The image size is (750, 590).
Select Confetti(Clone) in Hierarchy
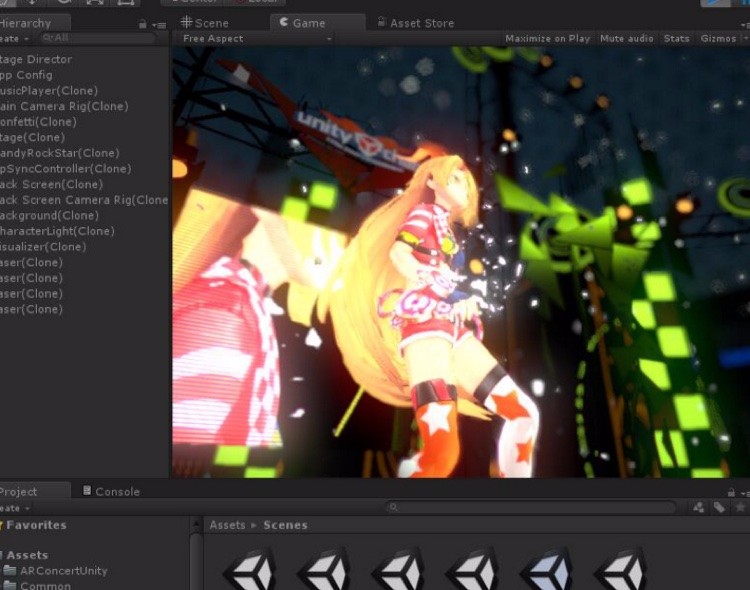tap(38, 122)
